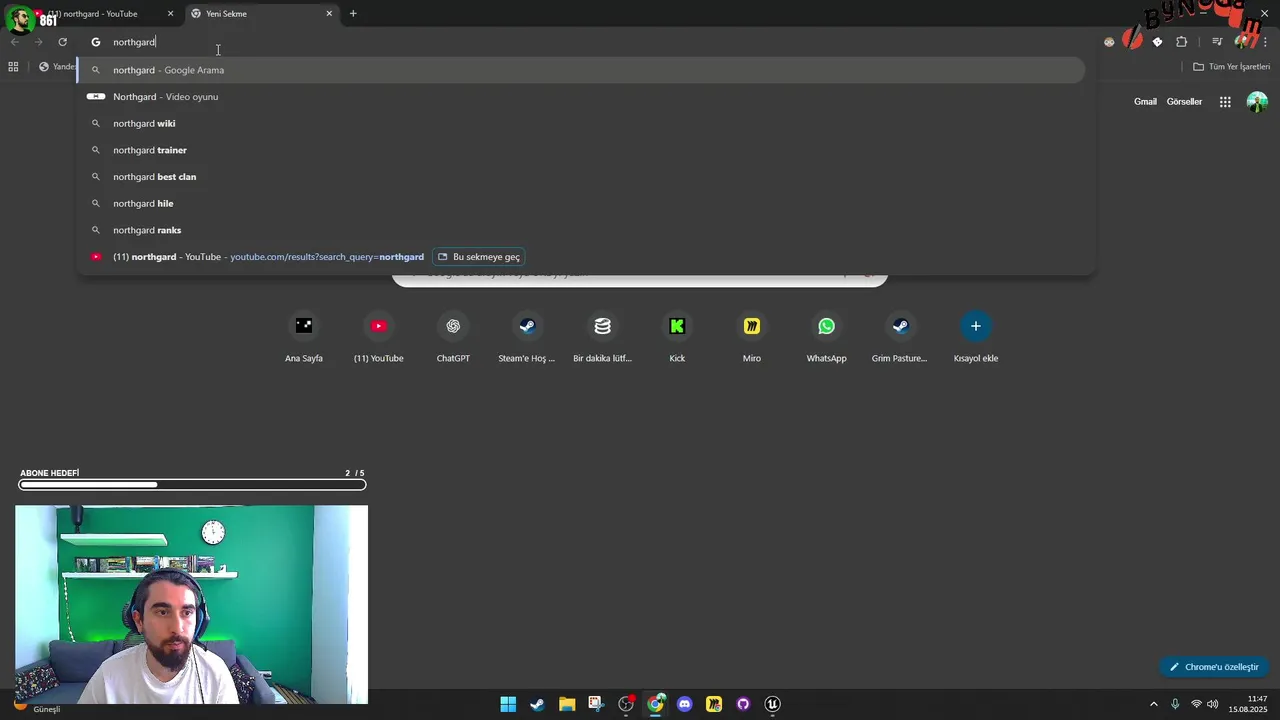1280x720 pixels.
Task: Open volume control in system tray
Action: pyautogui.click(x=1213, y=704)
